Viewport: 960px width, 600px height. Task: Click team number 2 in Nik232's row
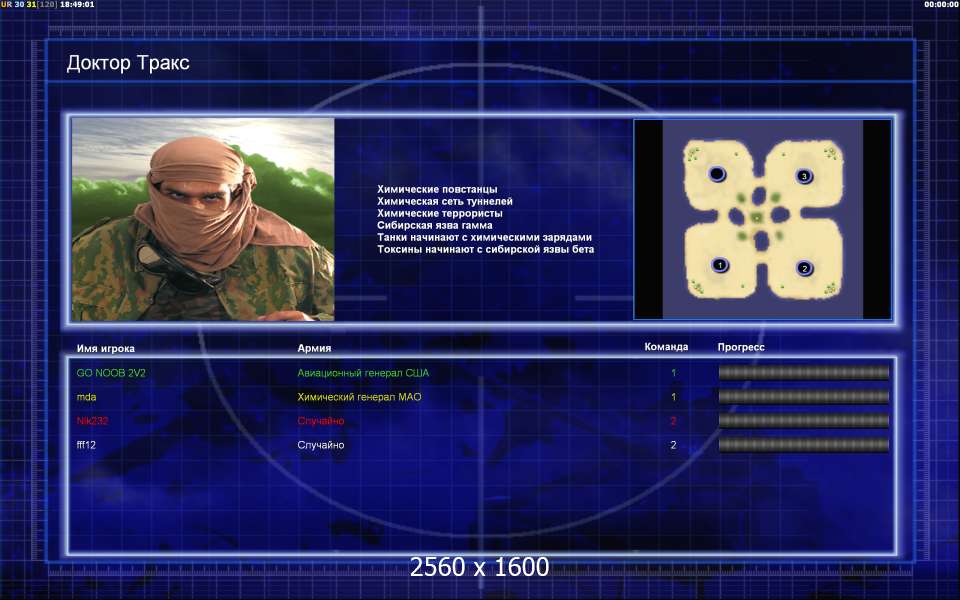coord(673,421)
